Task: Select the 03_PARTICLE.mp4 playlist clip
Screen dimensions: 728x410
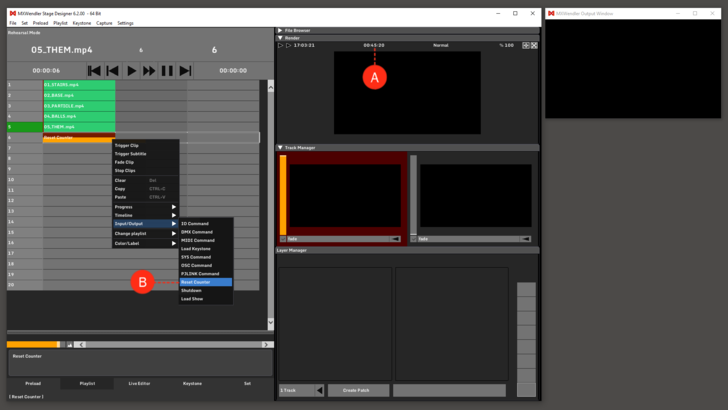Action: [x=79, y=106]
